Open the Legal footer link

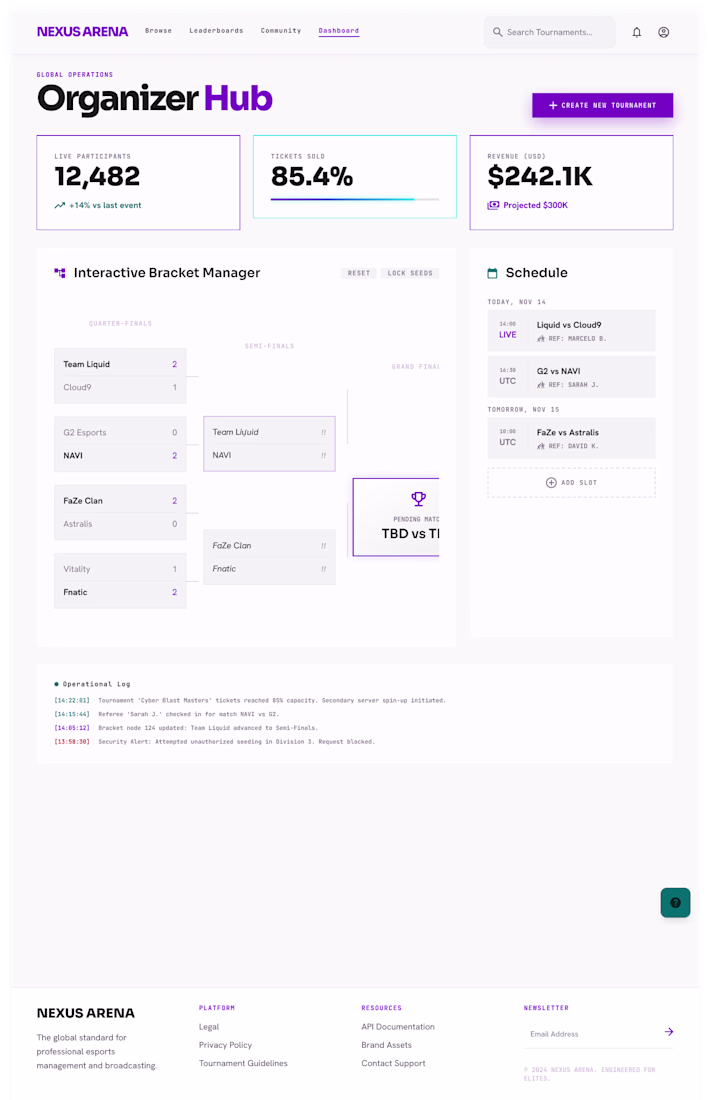(209, 1026)
